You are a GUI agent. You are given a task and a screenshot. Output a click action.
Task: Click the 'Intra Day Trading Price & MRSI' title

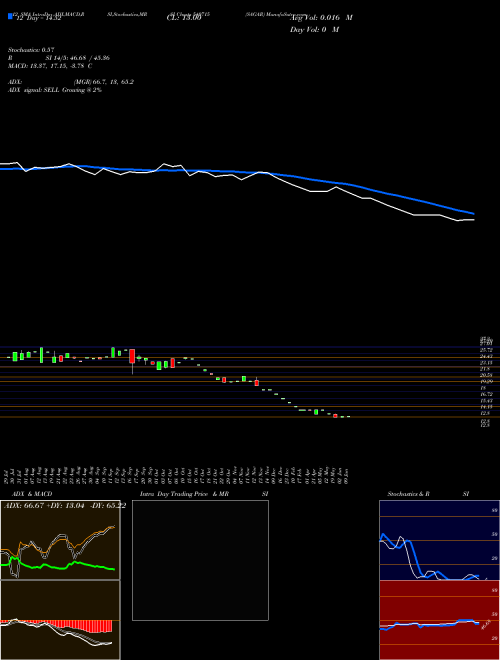(204, 494)
